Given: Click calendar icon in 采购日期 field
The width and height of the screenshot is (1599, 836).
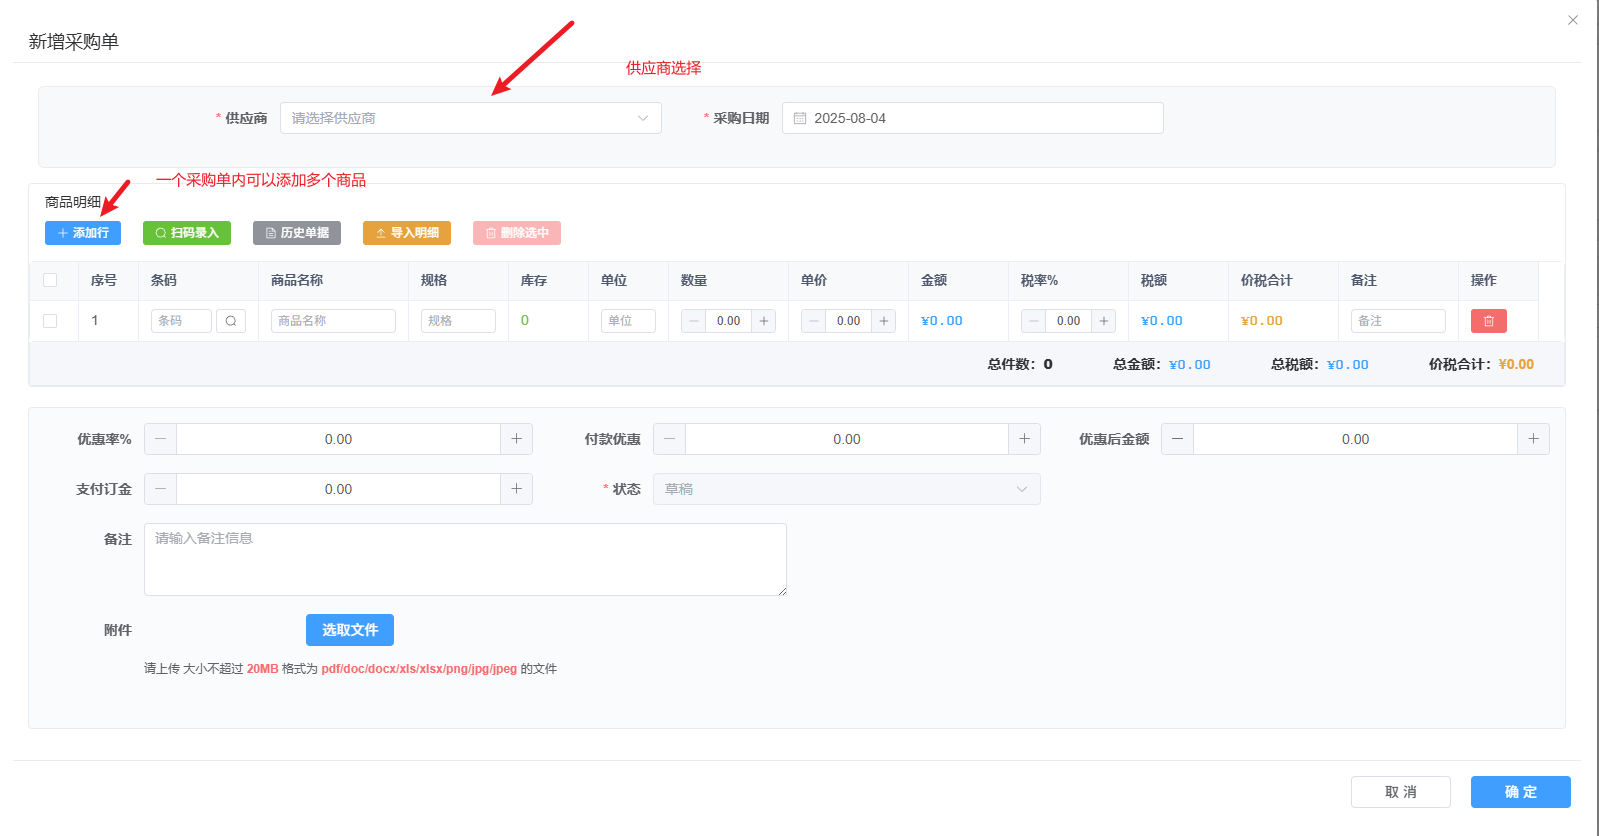Looking at the screenshot, I should [800, 118].
